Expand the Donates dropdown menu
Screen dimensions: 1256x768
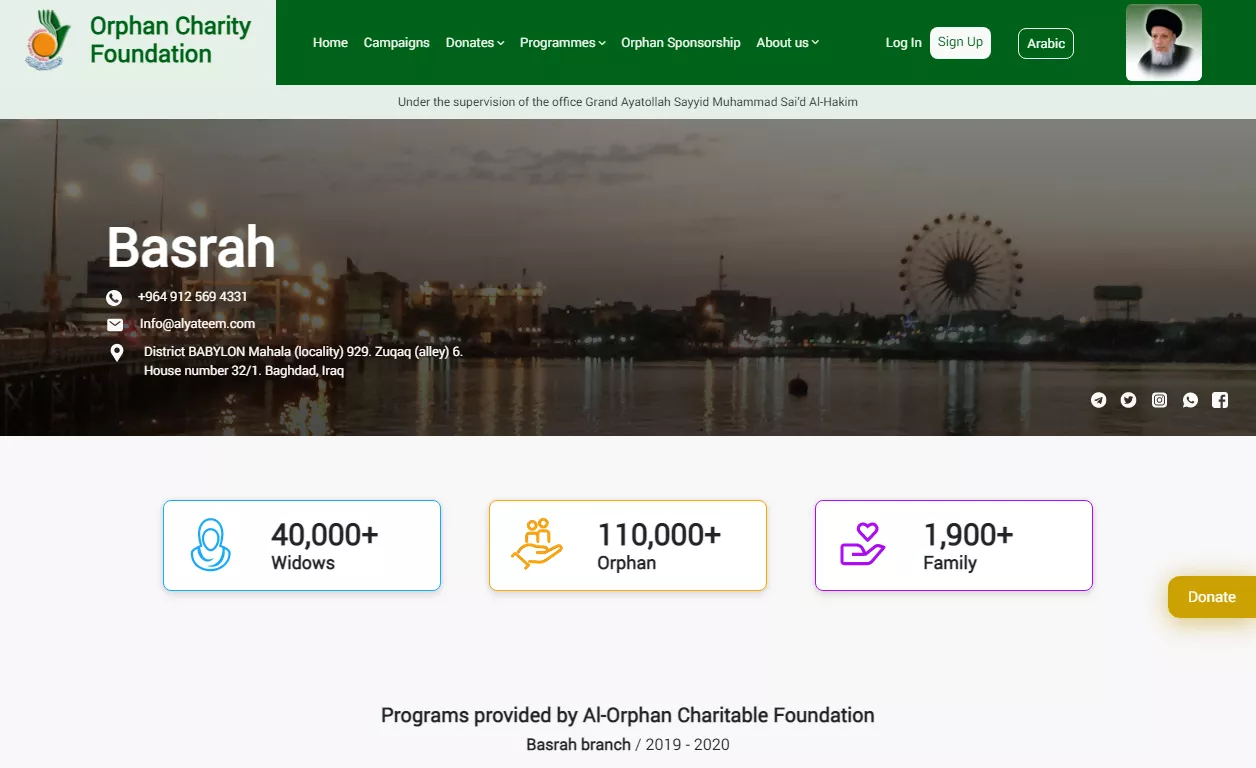475,43
